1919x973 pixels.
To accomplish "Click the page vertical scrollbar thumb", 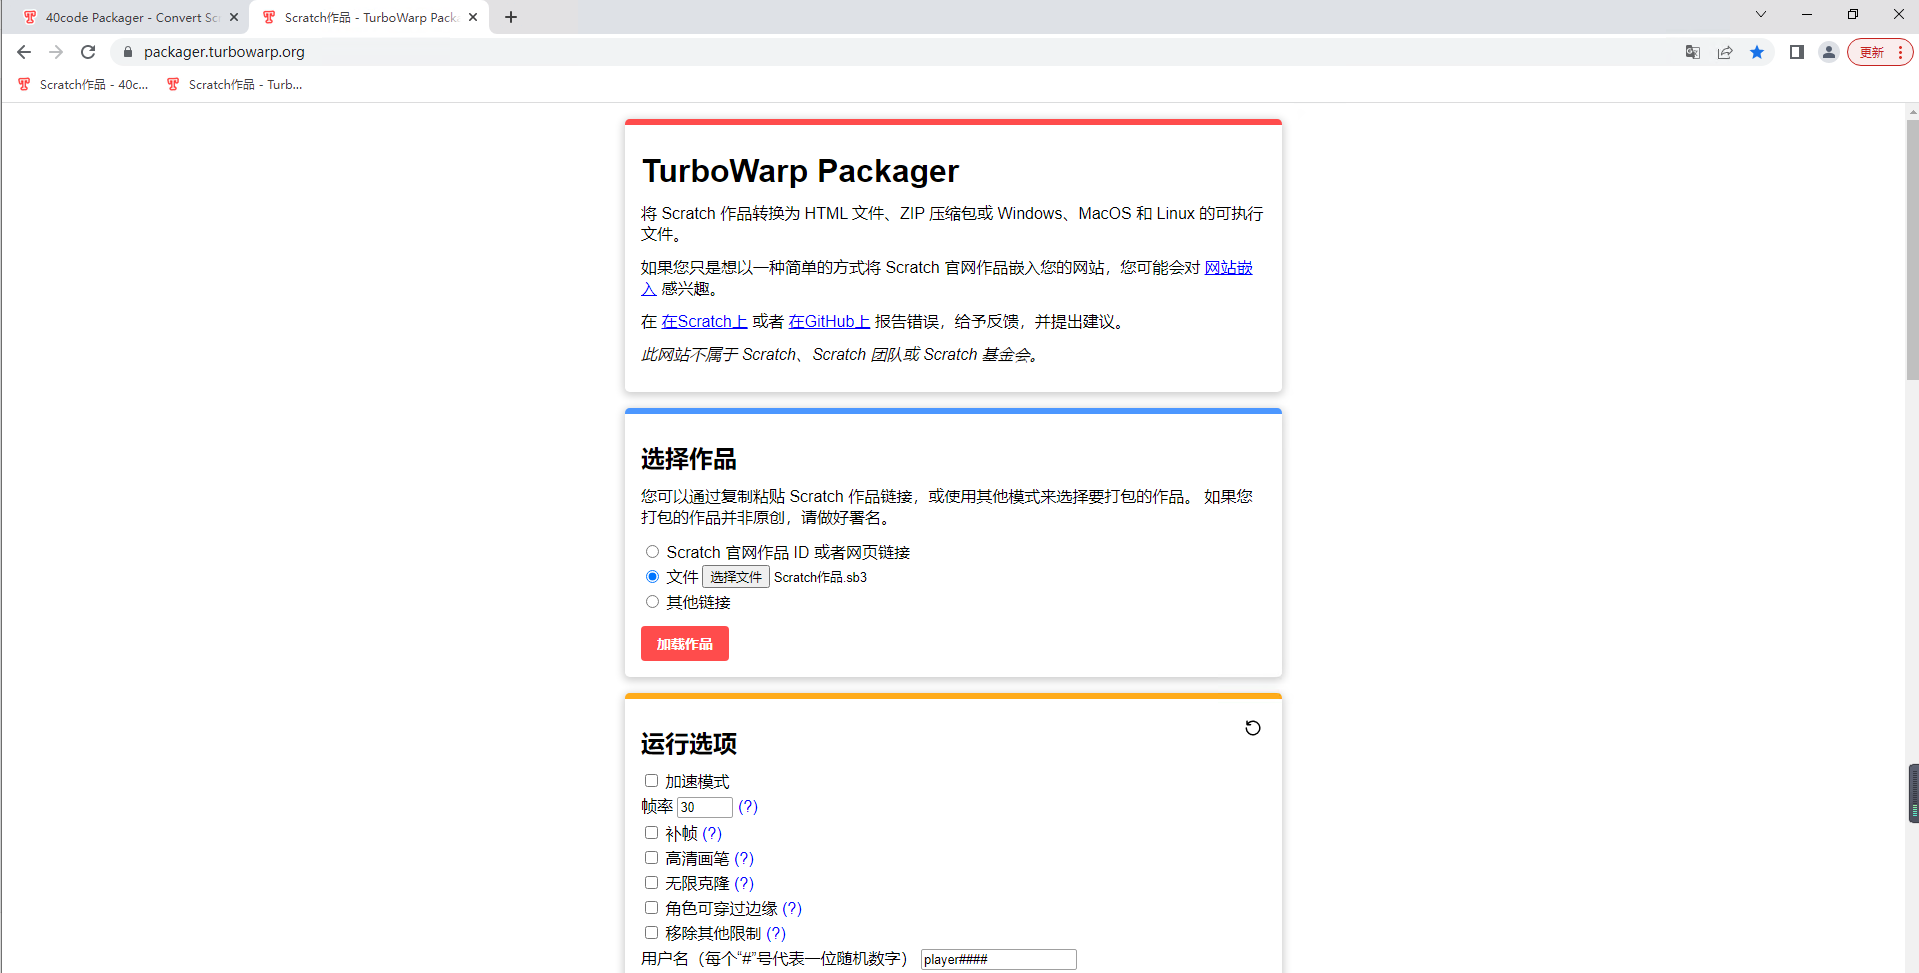I will pyautogui.click(x=1912, y=249).
